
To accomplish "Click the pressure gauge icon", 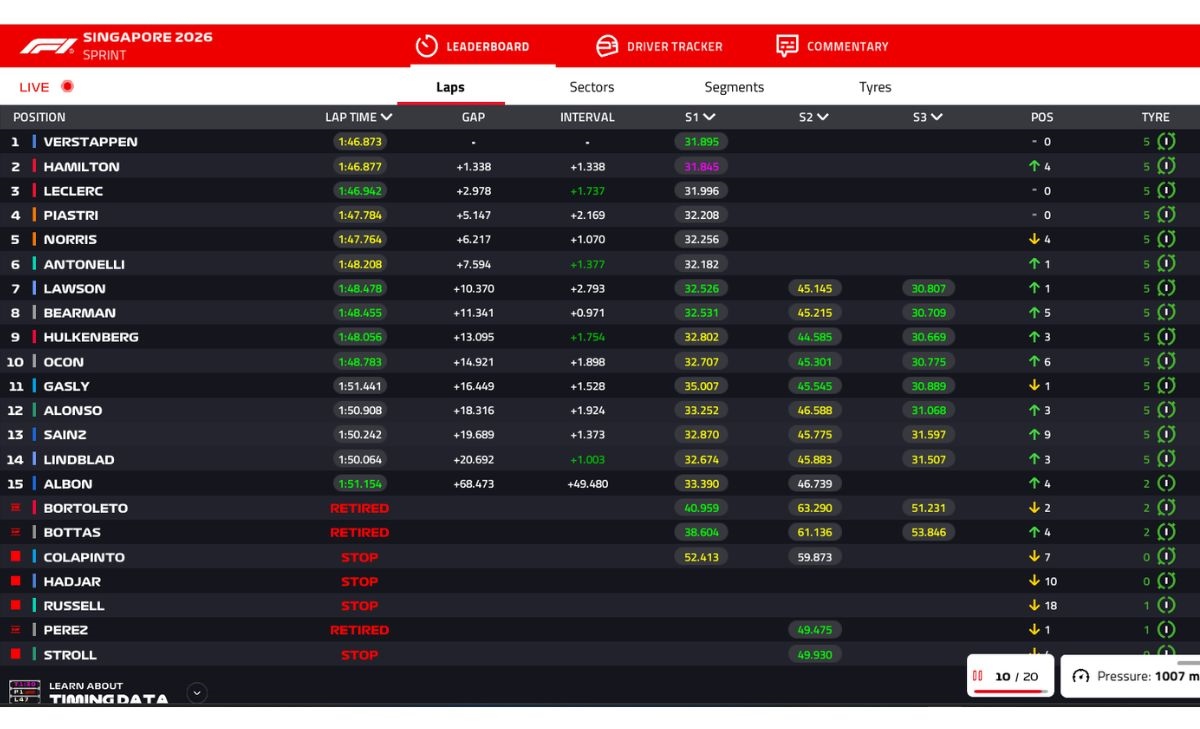I will click(x=1080, y=676).
